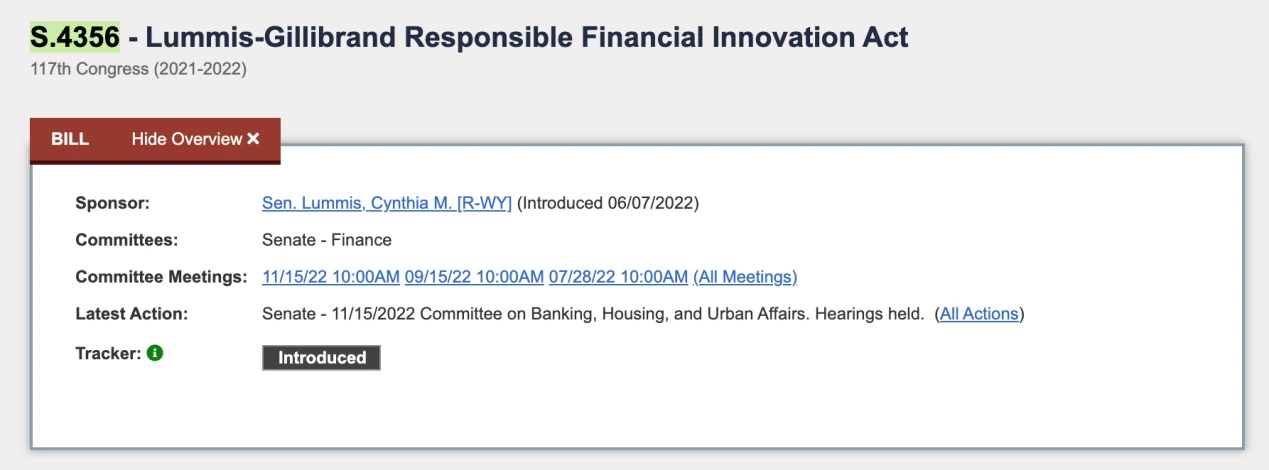Open the 09/15/22 10:00AM committee meeting

[474, 277]
